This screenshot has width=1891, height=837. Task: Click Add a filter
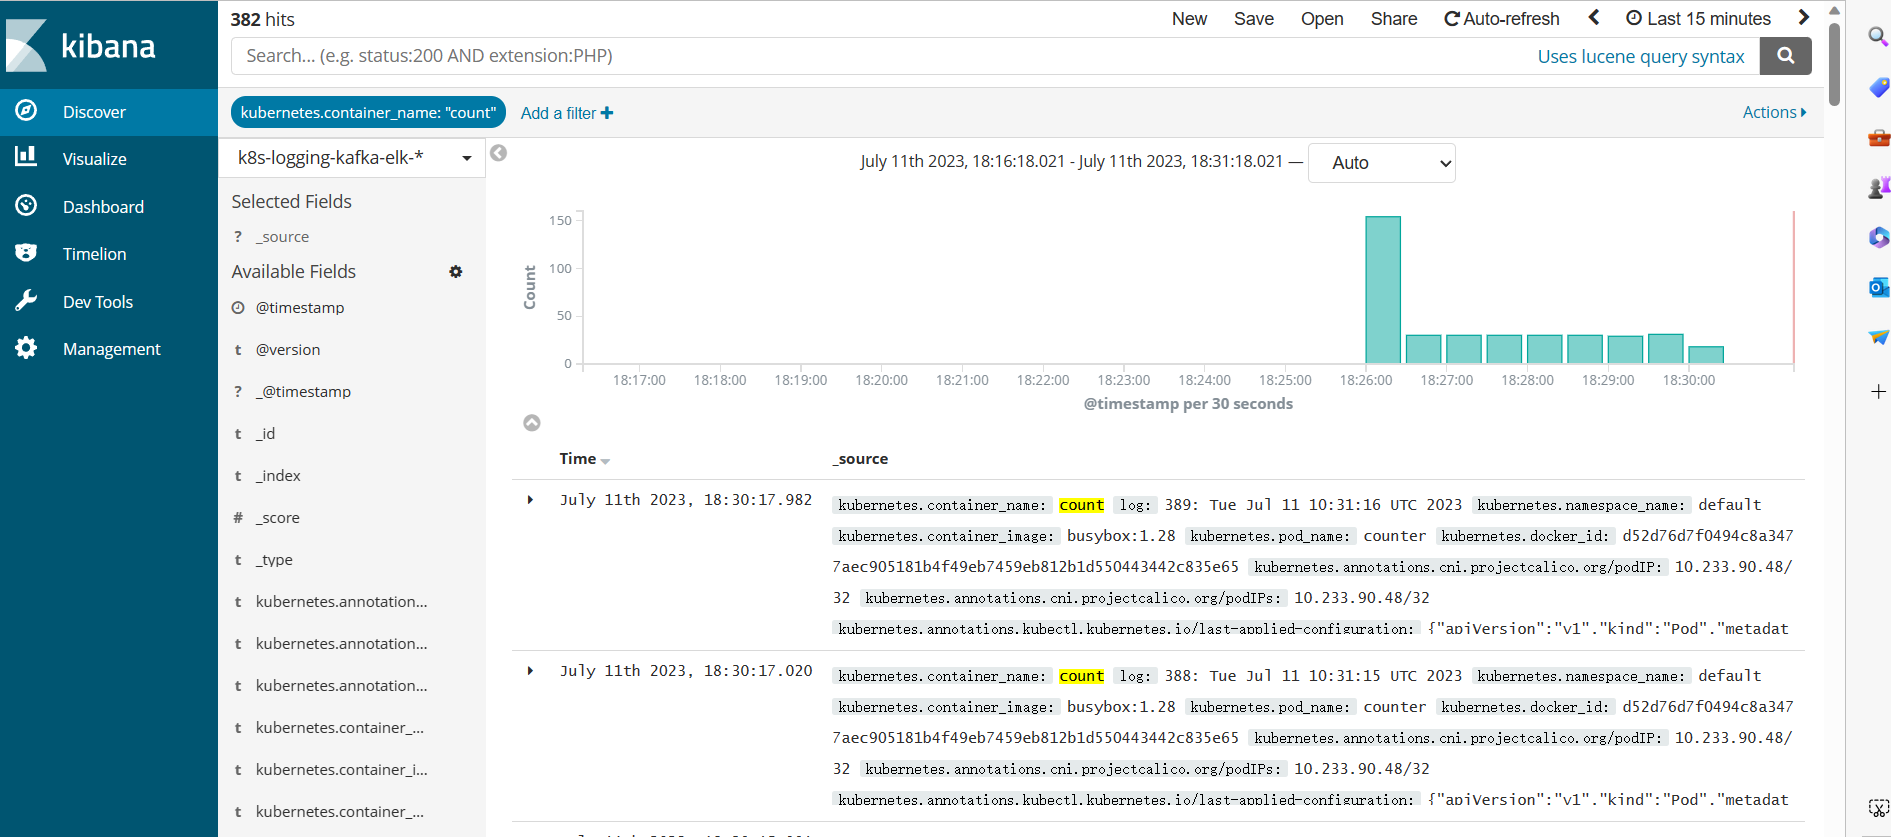click(567, 113)
